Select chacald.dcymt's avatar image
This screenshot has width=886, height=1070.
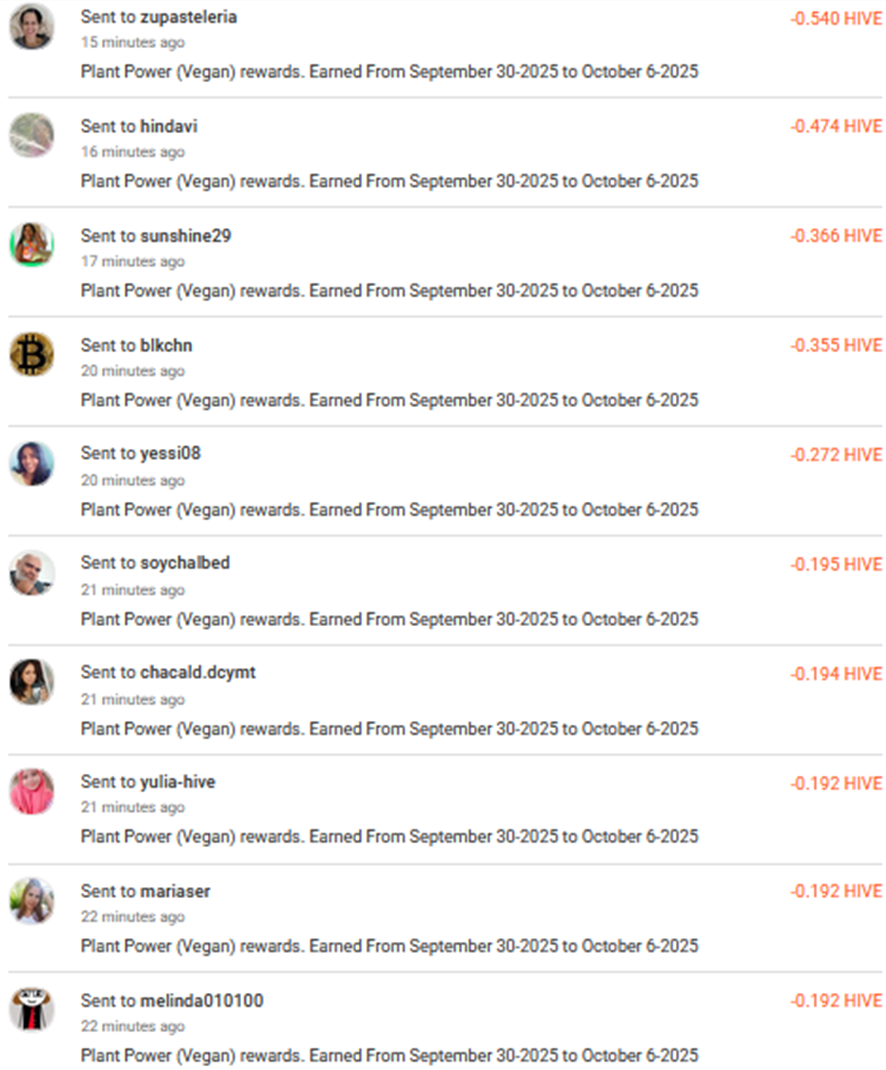click(32, 682)
